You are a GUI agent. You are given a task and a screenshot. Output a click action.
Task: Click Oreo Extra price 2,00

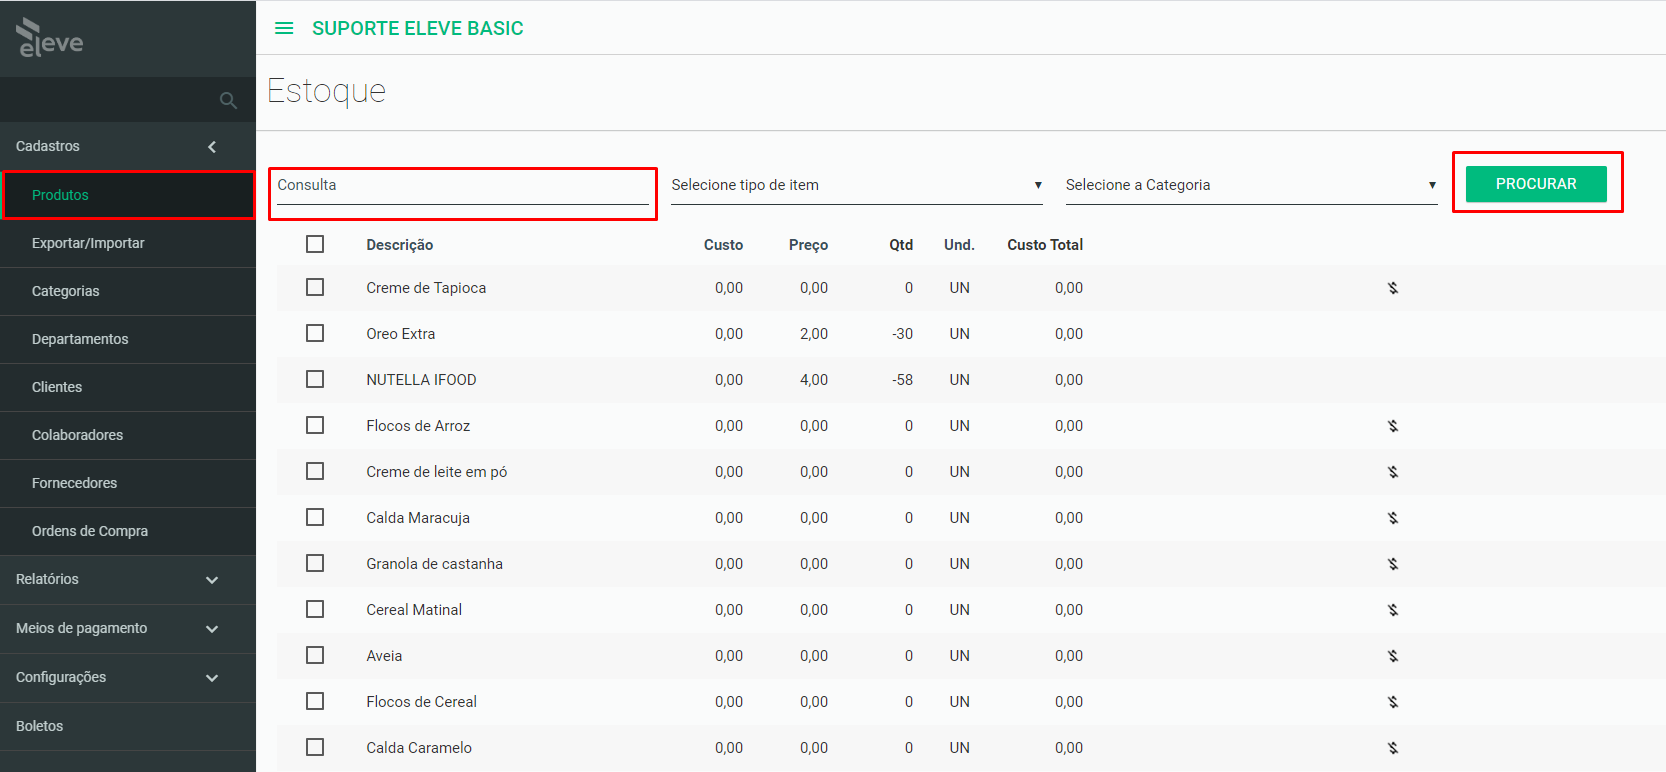(x=814, y=334)
